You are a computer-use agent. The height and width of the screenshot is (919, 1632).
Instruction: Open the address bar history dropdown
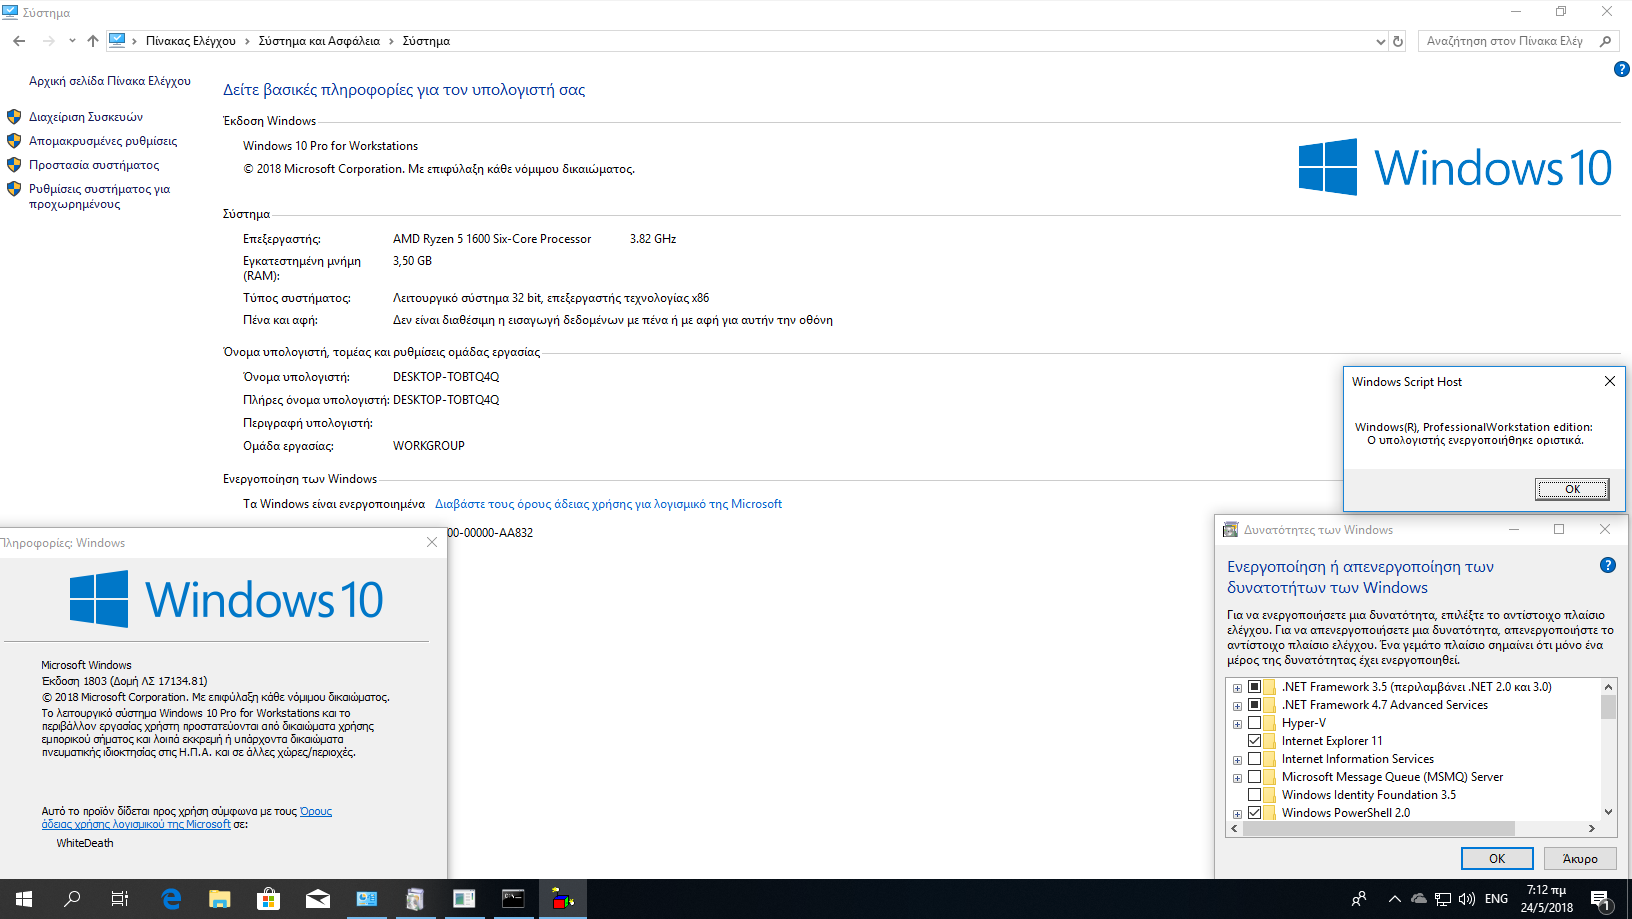(x=1381, y=41)
